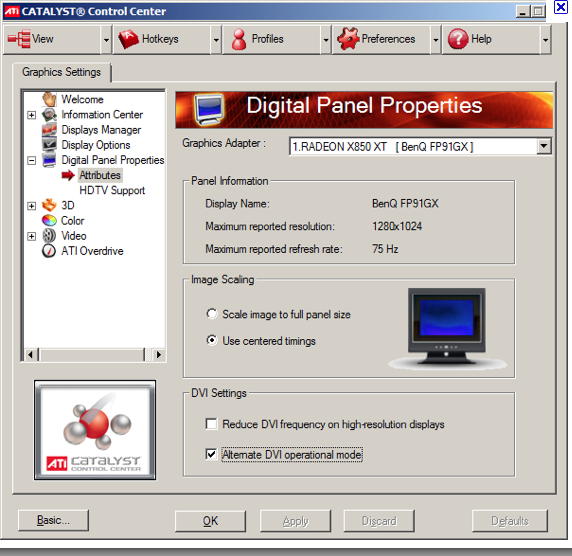Select ATI Overdrive in the tree
572x556 pixels.
(x=92, y=251)
